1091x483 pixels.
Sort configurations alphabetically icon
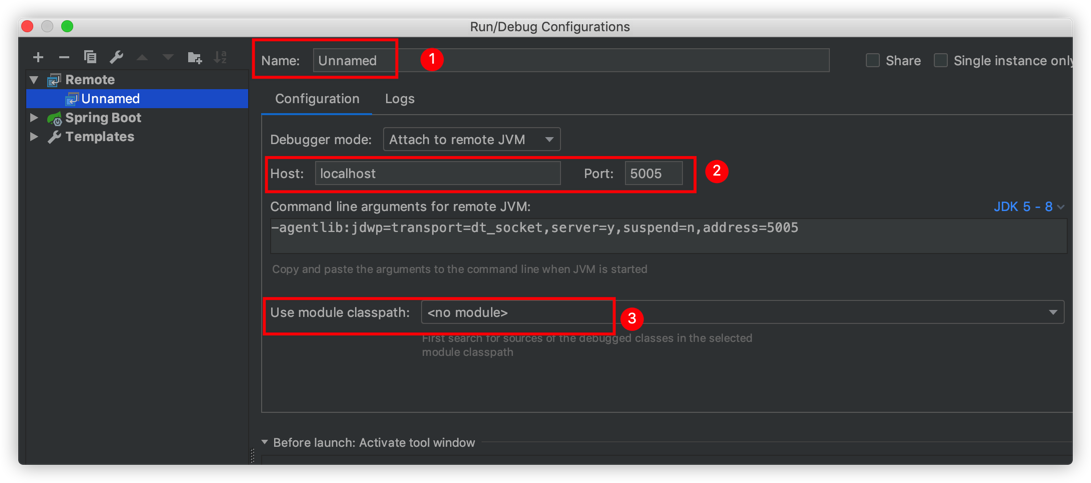click(220, 58)
